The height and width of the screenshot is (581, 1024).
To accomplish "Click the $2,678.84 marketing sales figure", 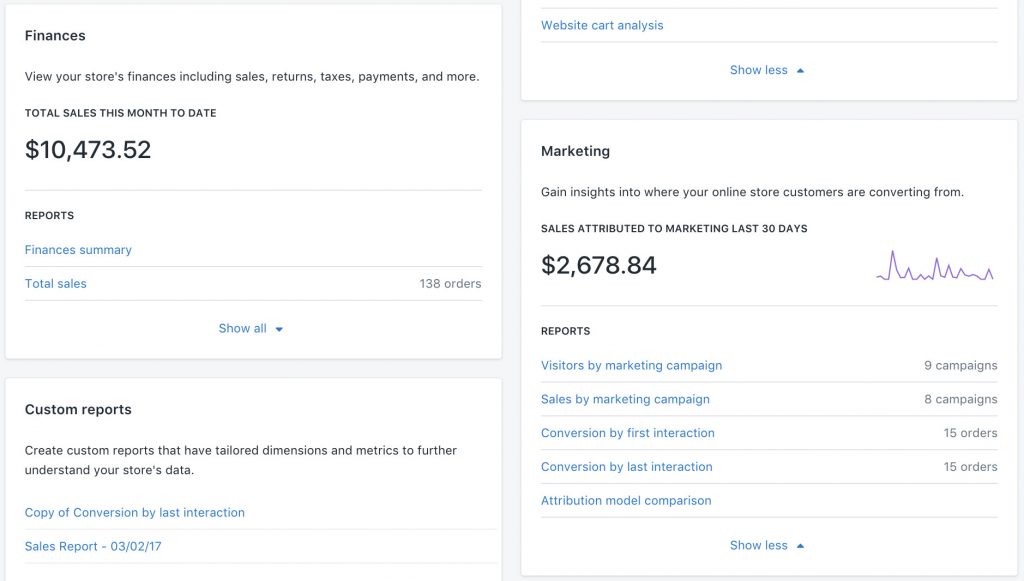I will click(599, 265).
